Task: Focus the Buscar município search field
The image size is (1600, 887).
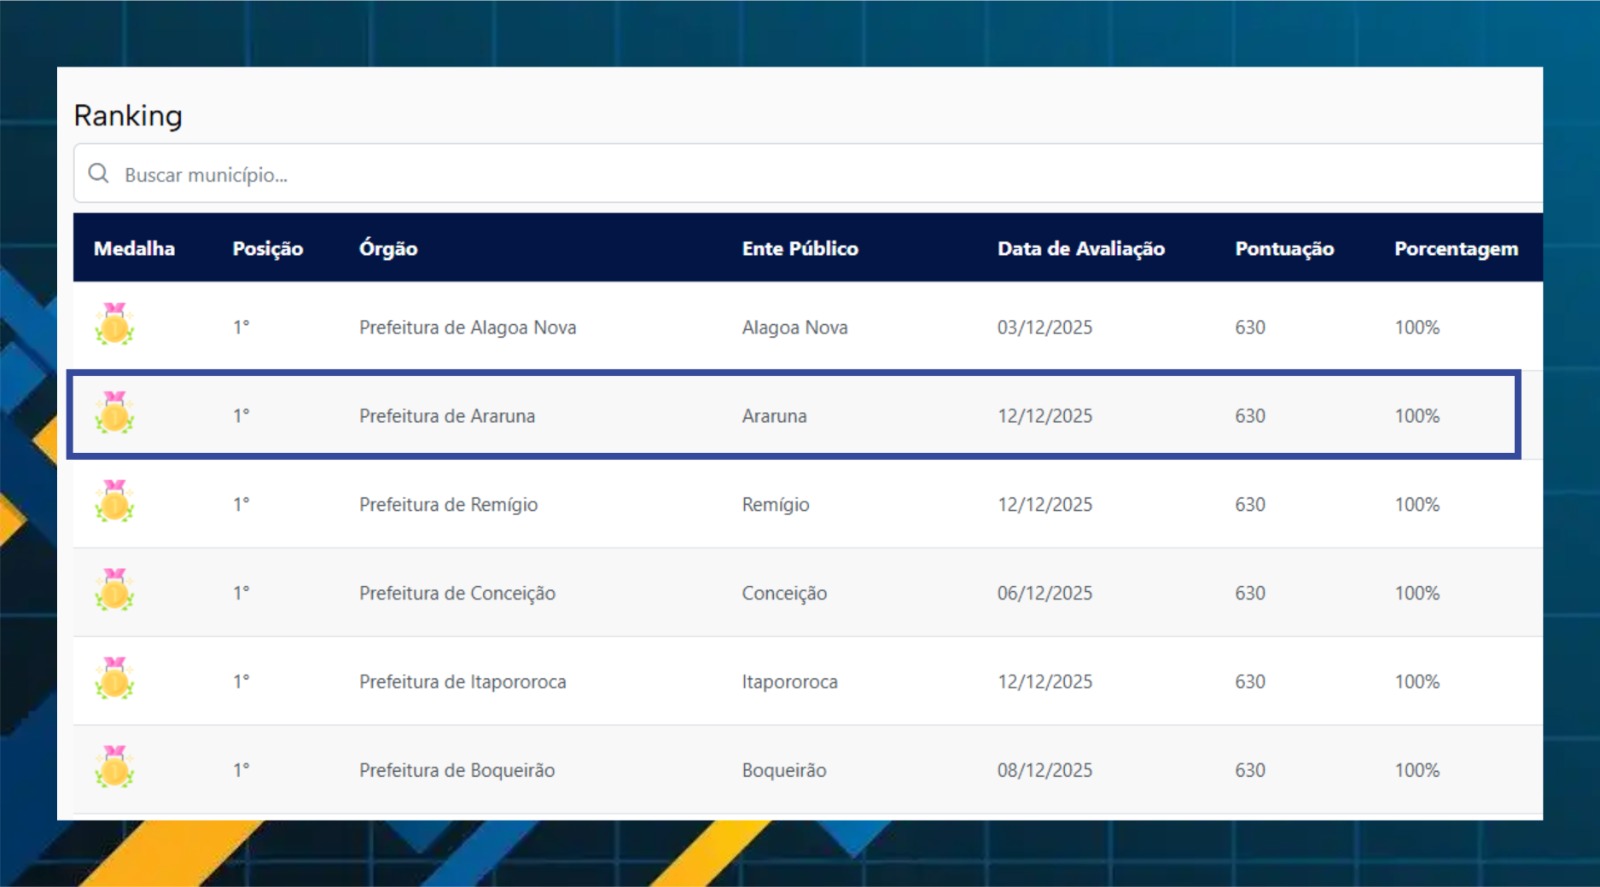Action: (x=800, y=175)
